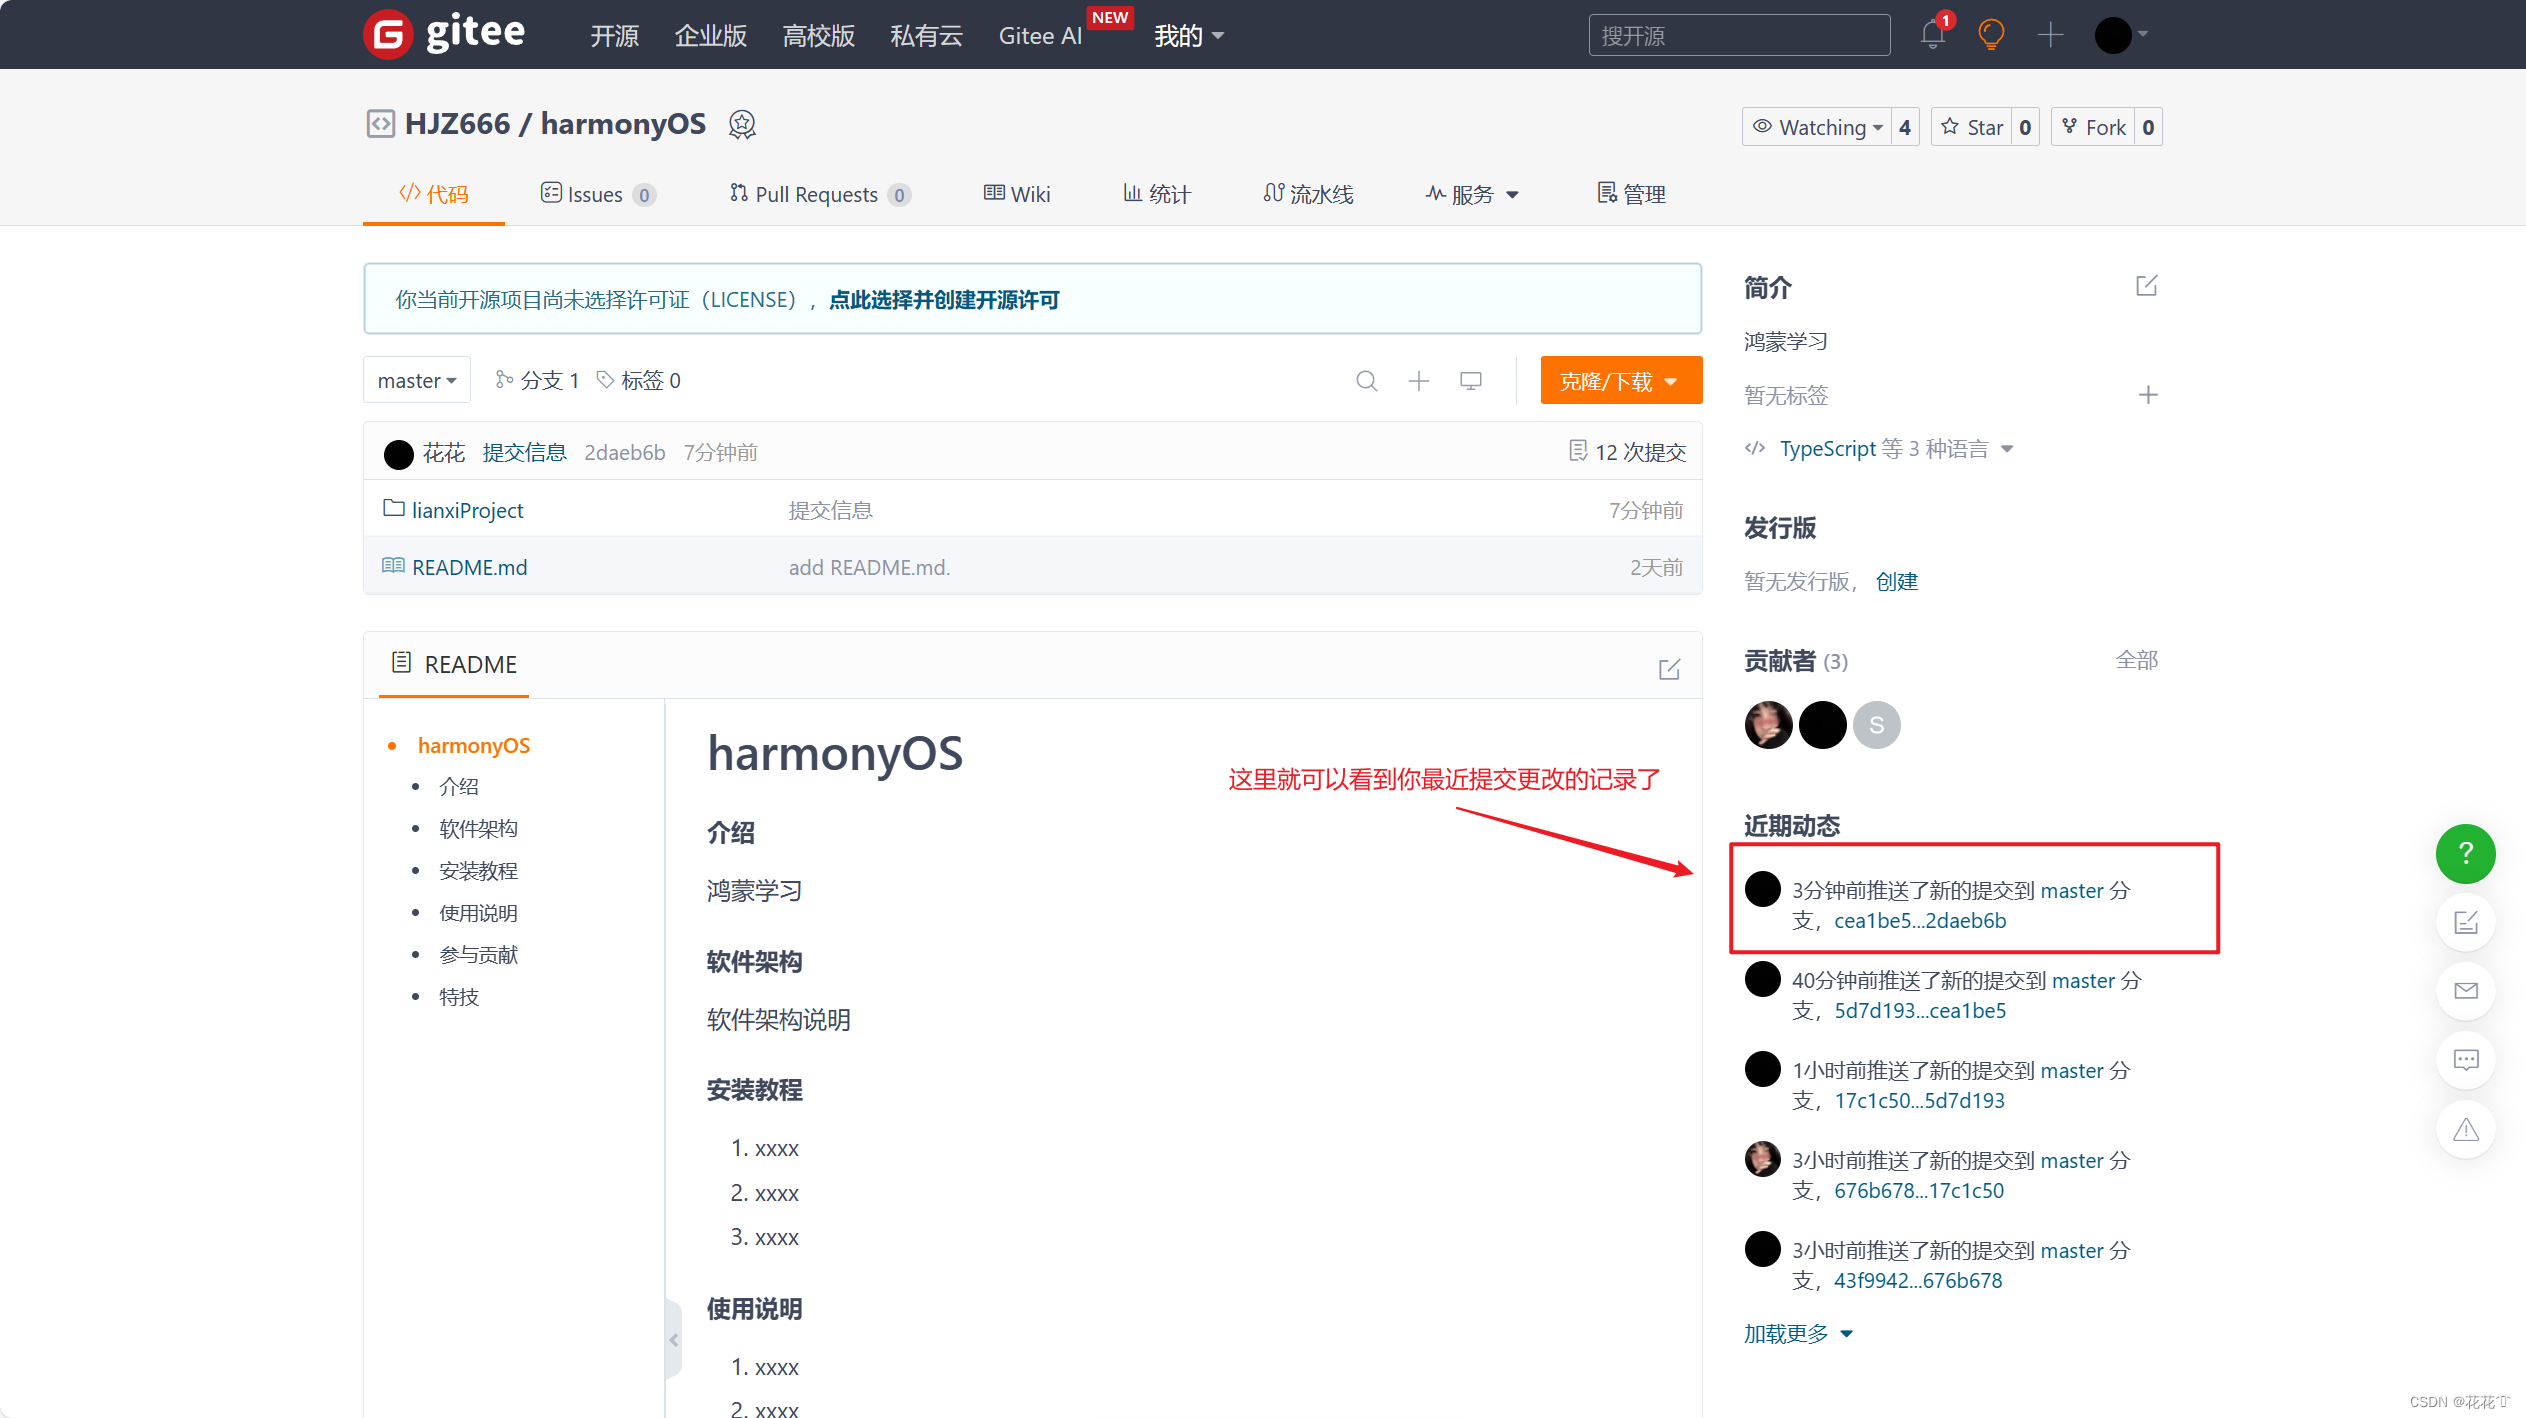Click the search icon in the file toolbar
Image resolution: width=2526 pixels, height=1418 pixels.
tap(1367, 381)
